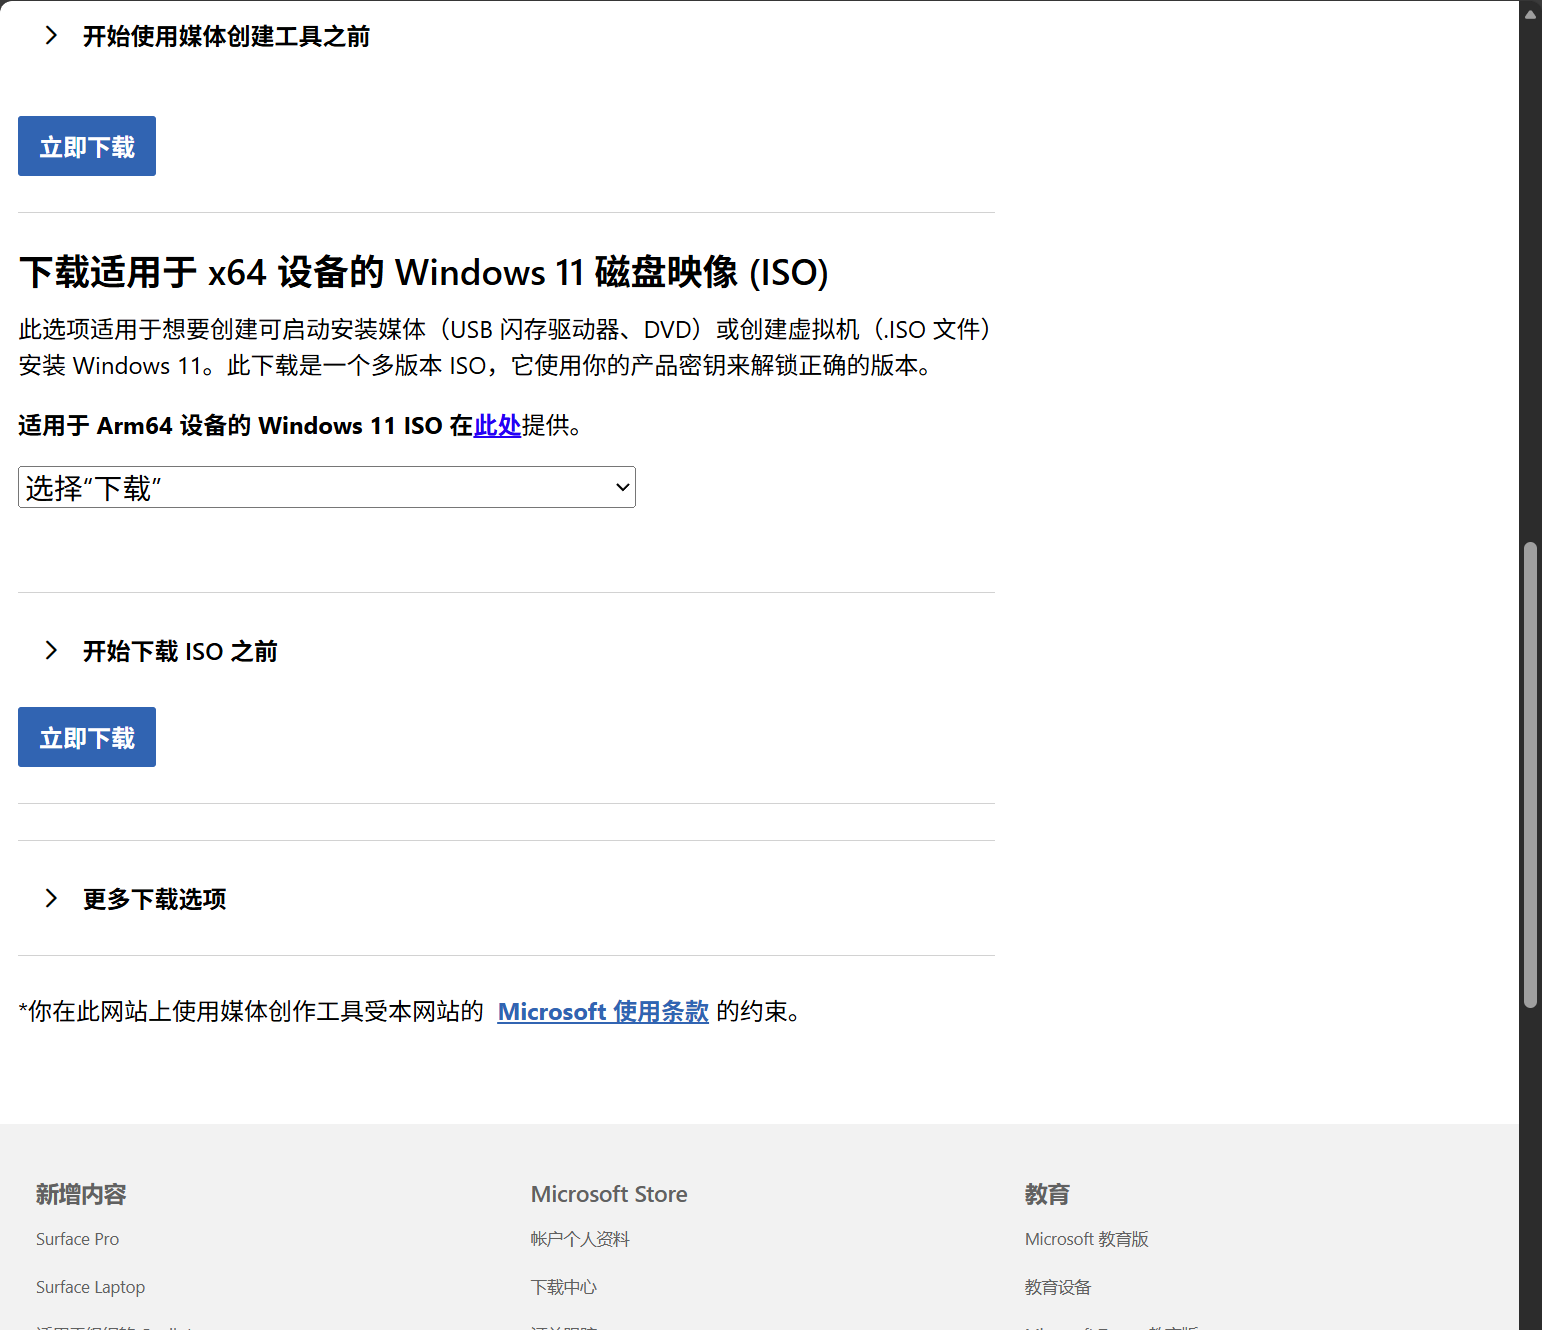
Task: Visit 下载中心 in the footer
Action: pyautogui.click(x=564, y=1287)
